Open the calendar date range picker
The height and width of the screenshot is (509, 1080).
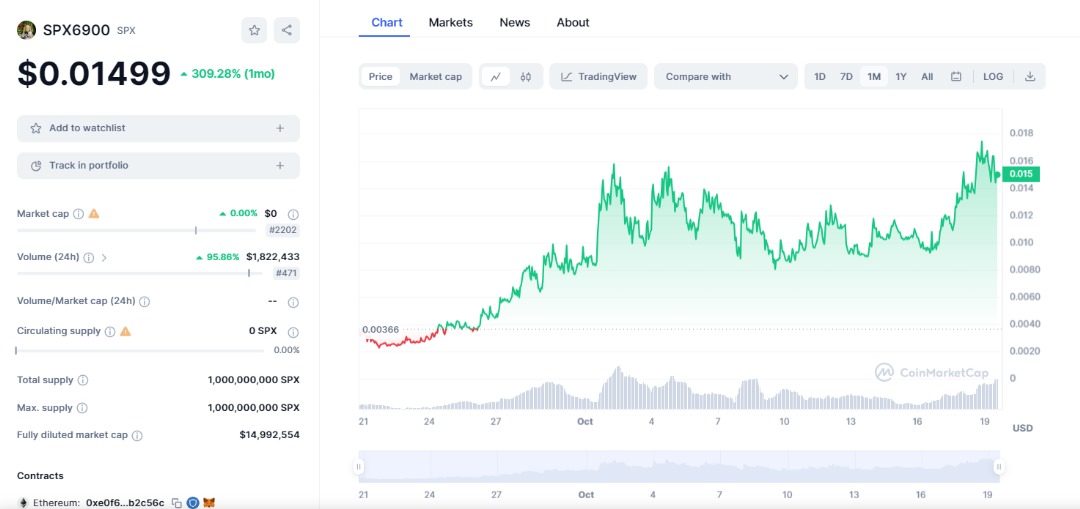(x=956, y=76)
